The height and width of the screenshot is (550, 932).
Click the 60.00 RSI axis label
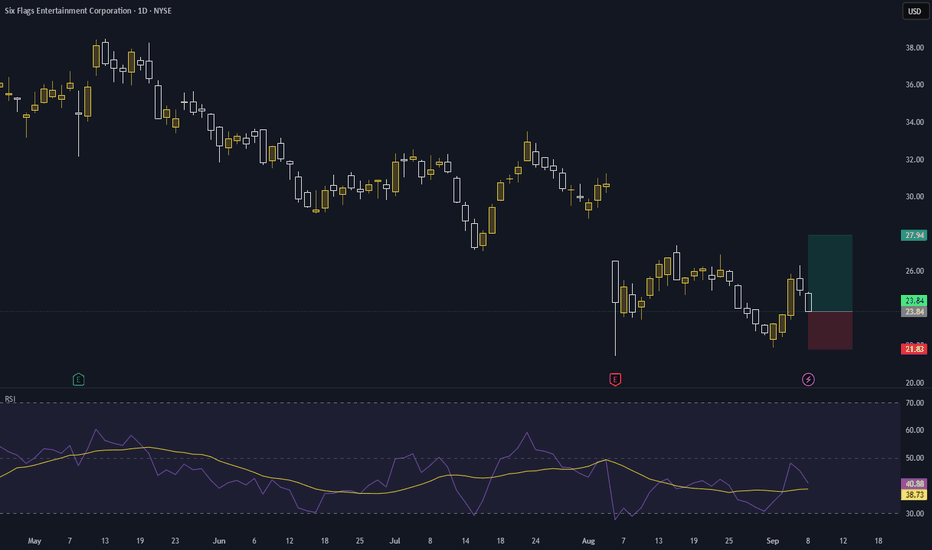click(x=914, y=430)
